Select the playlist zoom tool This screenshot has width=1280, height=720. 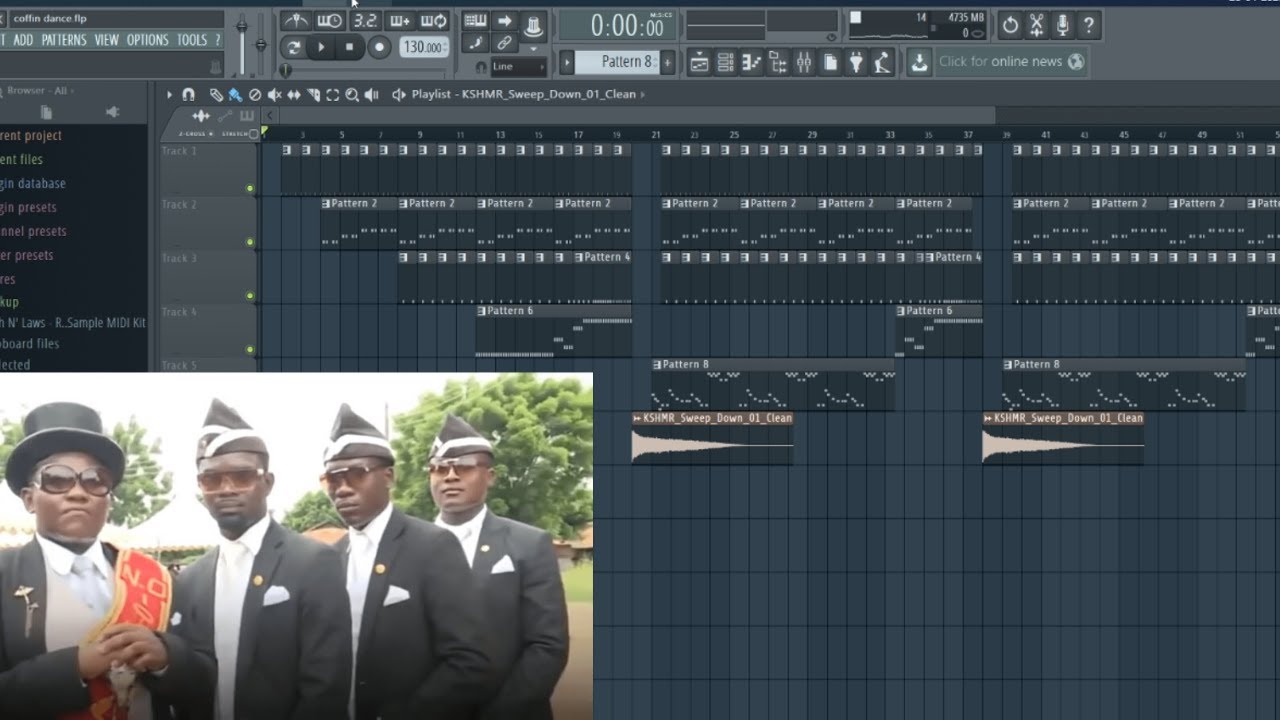pos(352,95)
